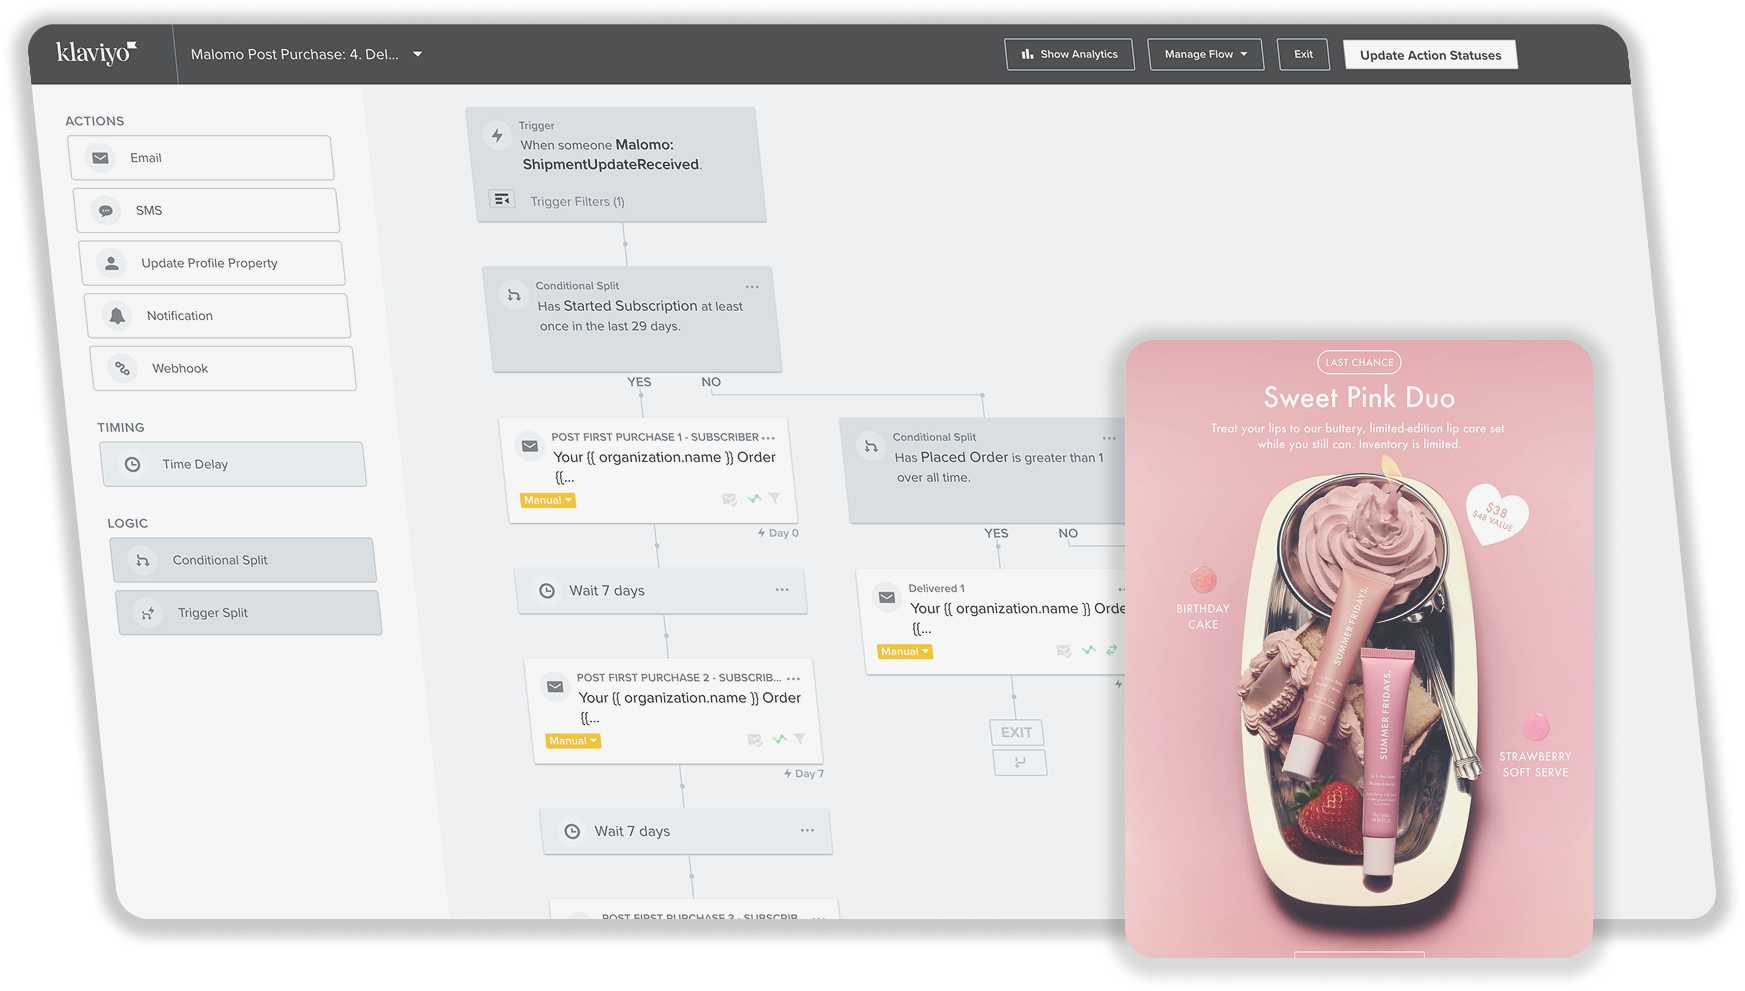Click the Show Analytics button
The image size is (1745, 991).
(1069, 54)
